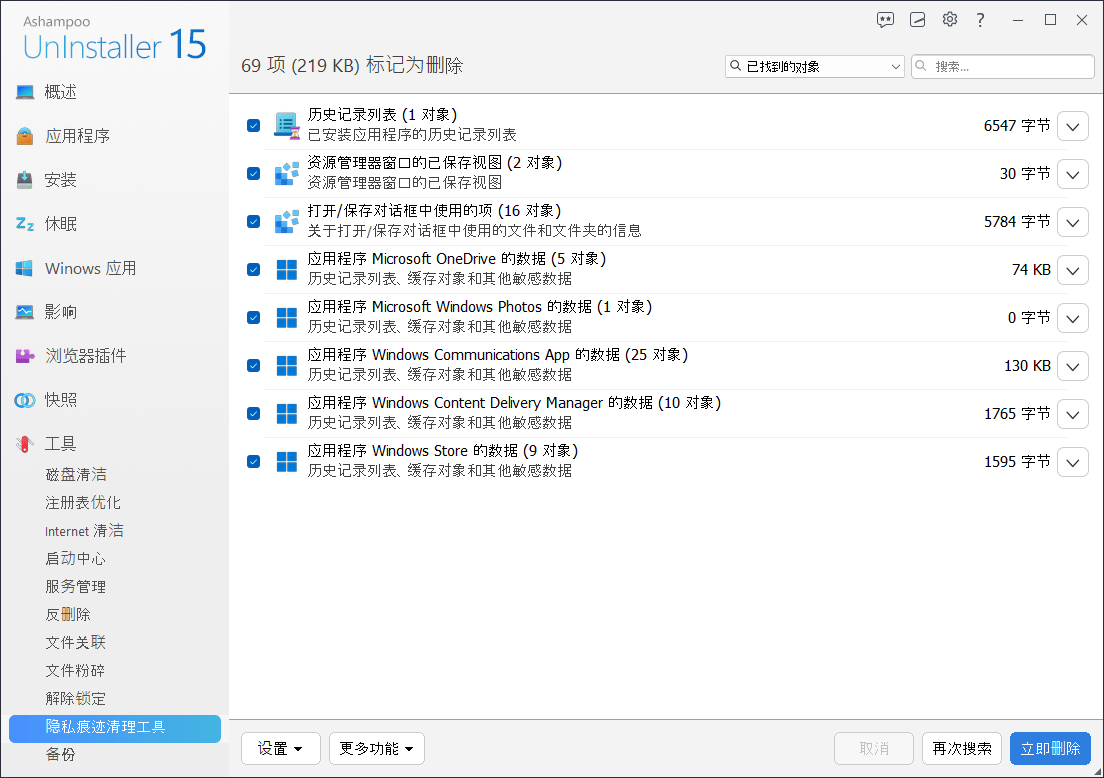Expand the Windows Photos 0 字节 row
This screenshot has height=778, width=1104.
click(x=1072, y=318)
